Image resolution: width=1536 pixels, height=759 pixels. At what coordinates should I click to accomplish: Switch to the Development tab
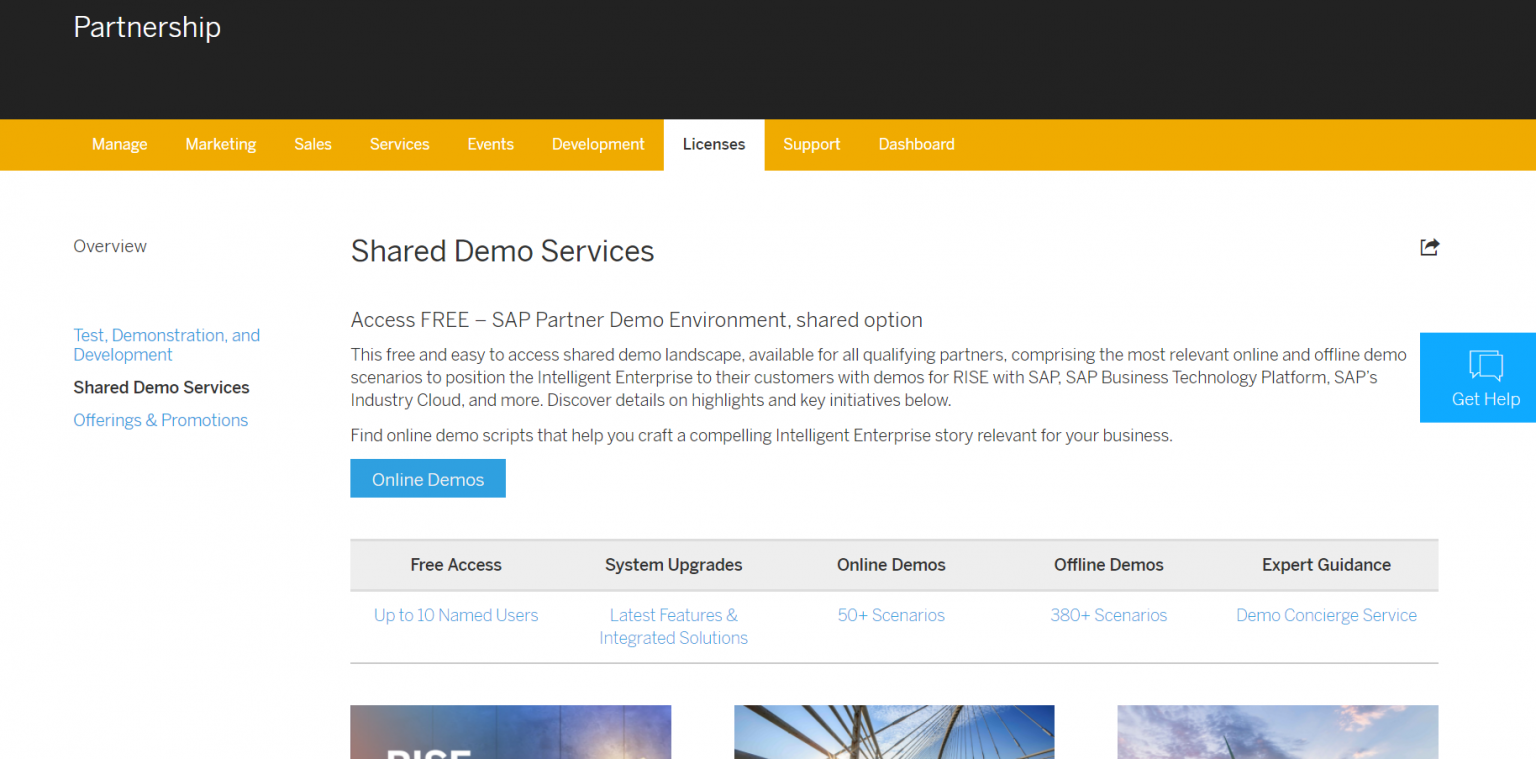[598, 144]
